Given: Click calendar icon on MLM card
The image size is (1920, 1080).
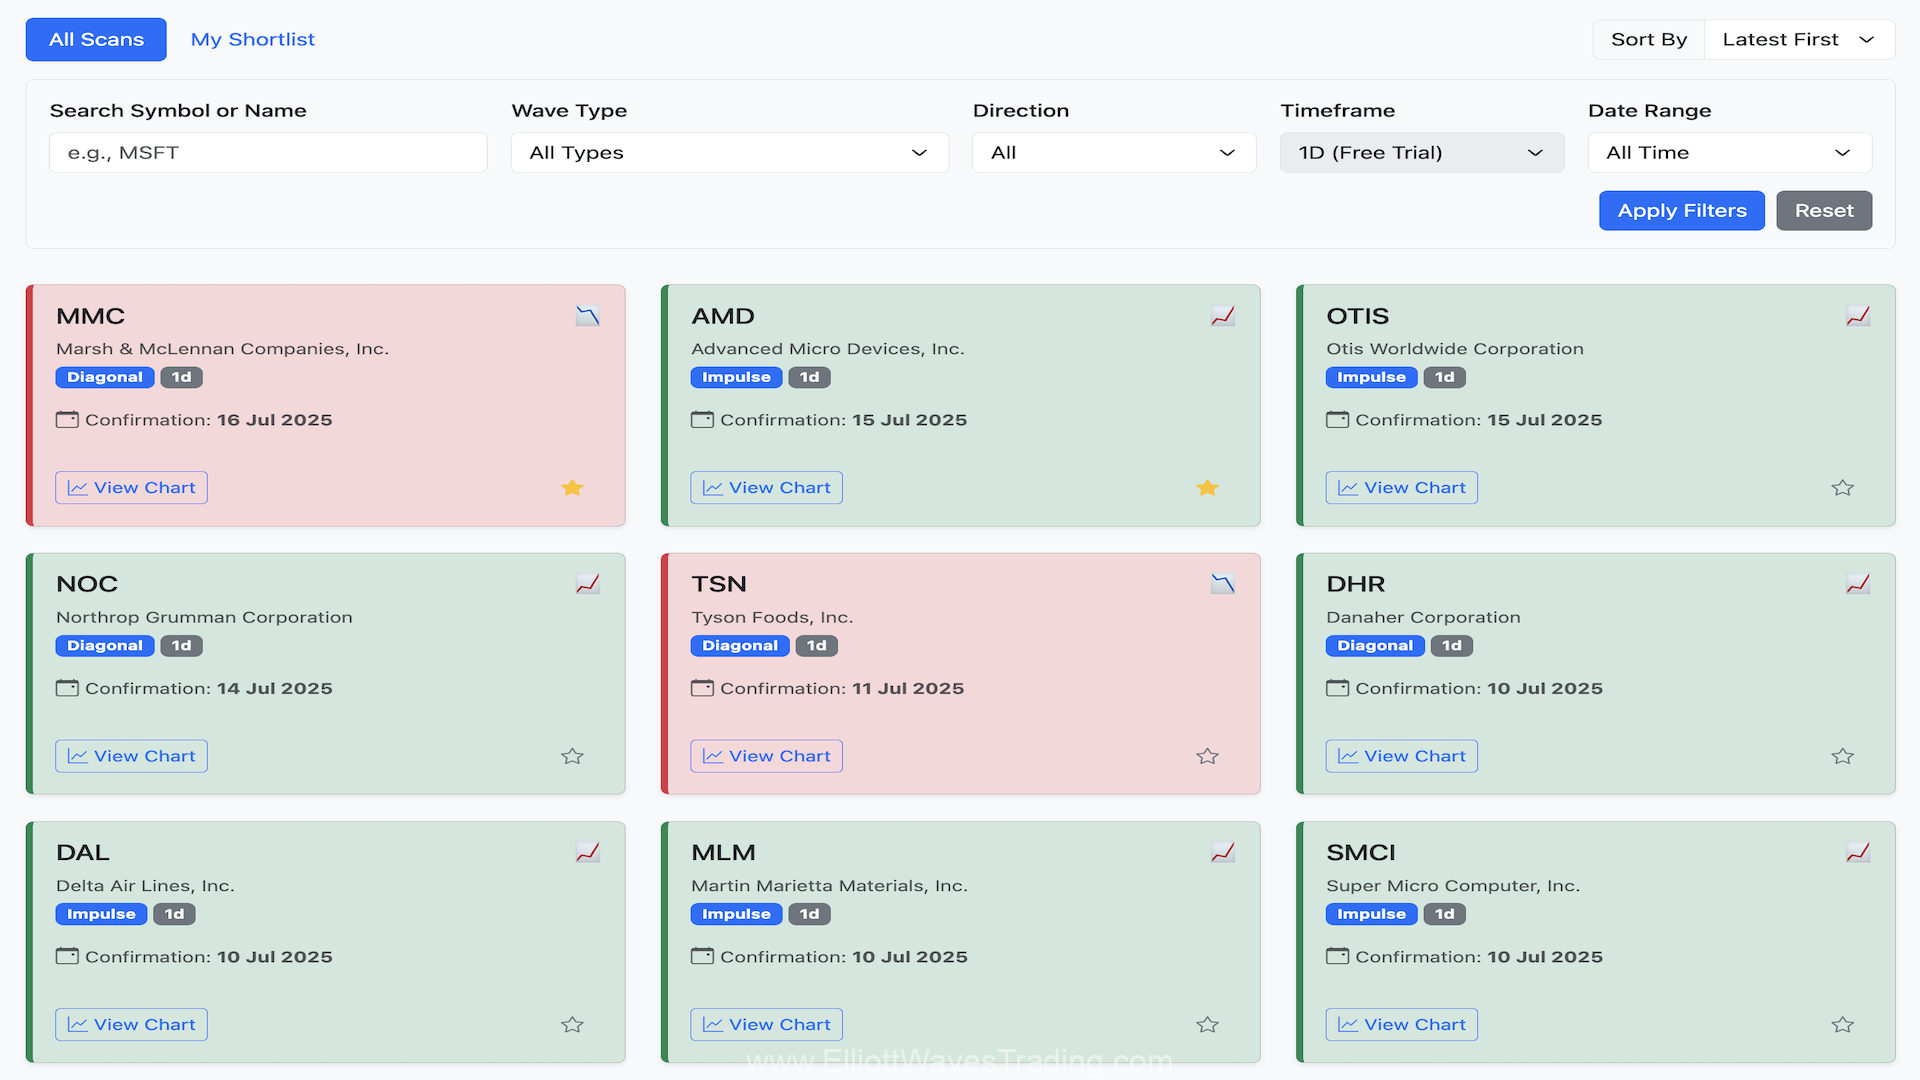Looking at the screenshot, I should [x=702, y=956].
